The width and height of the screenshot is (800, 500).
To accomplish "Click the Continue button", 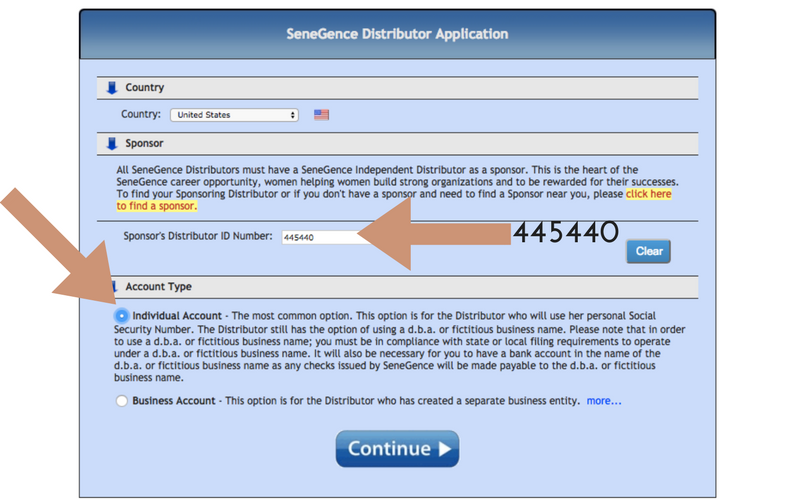I will [x=397, y=449].
